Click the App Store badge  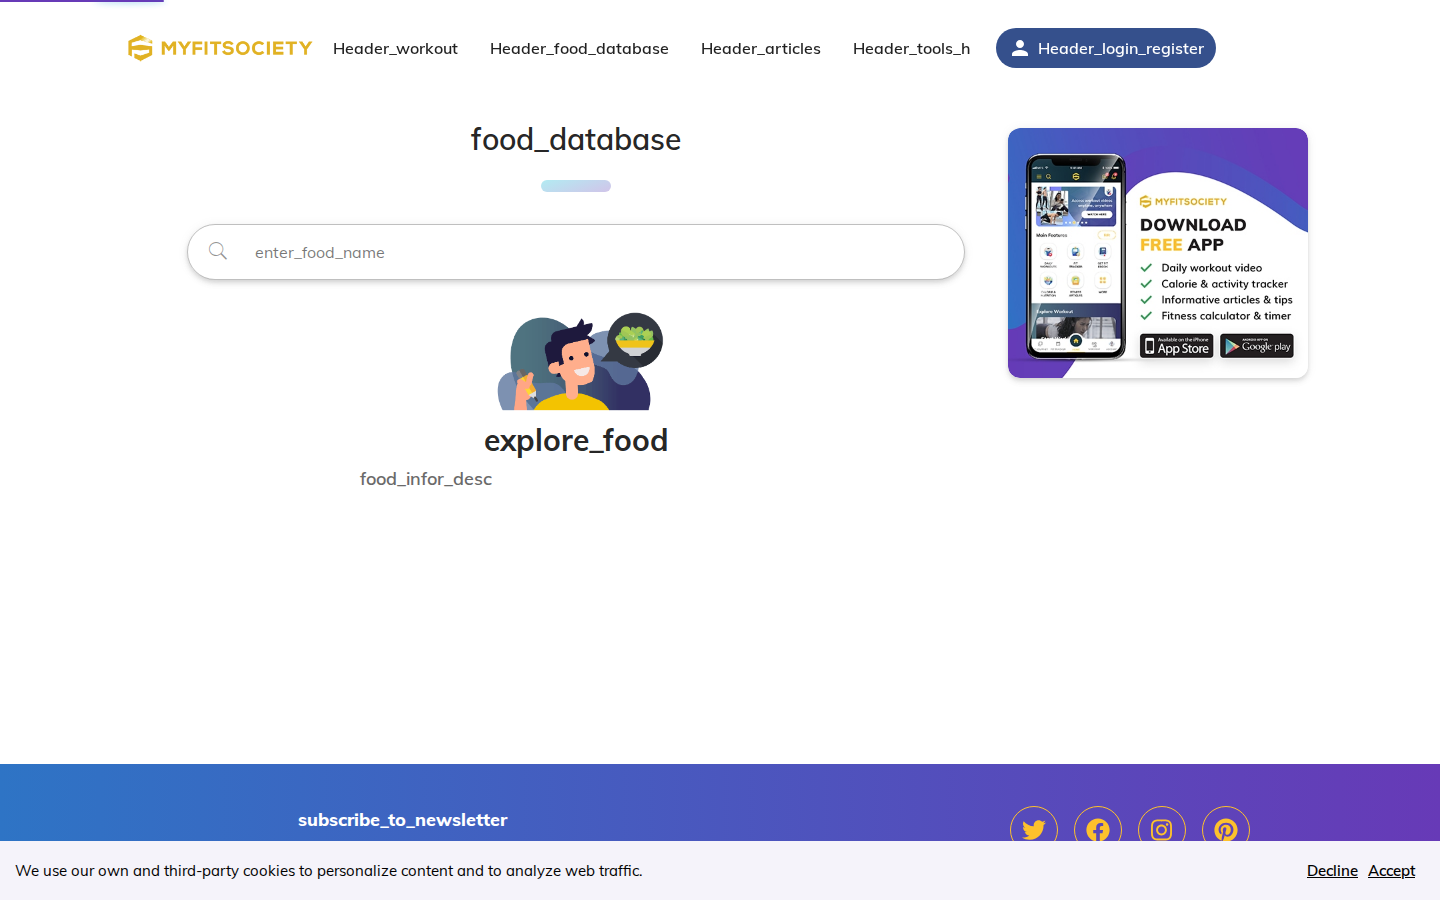[x=1177, y=346]
